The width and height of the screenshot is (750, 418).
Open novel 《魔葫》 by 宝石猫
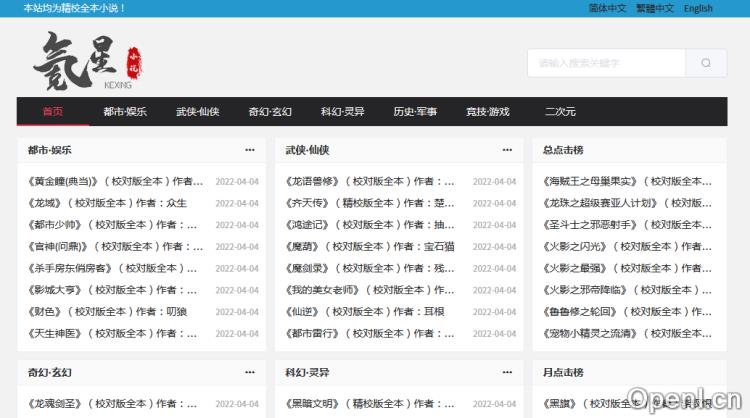[370, 246]
